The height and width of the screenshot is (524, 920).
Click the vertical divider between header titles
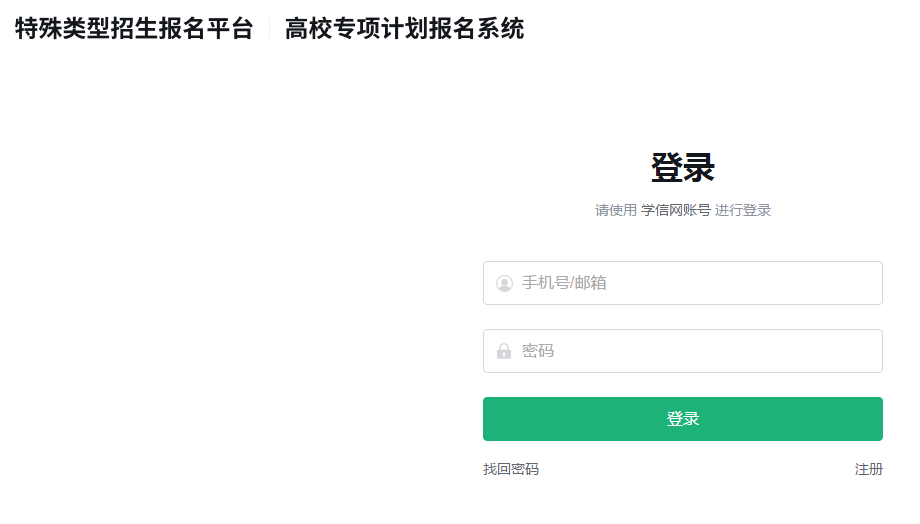[269, 29]
